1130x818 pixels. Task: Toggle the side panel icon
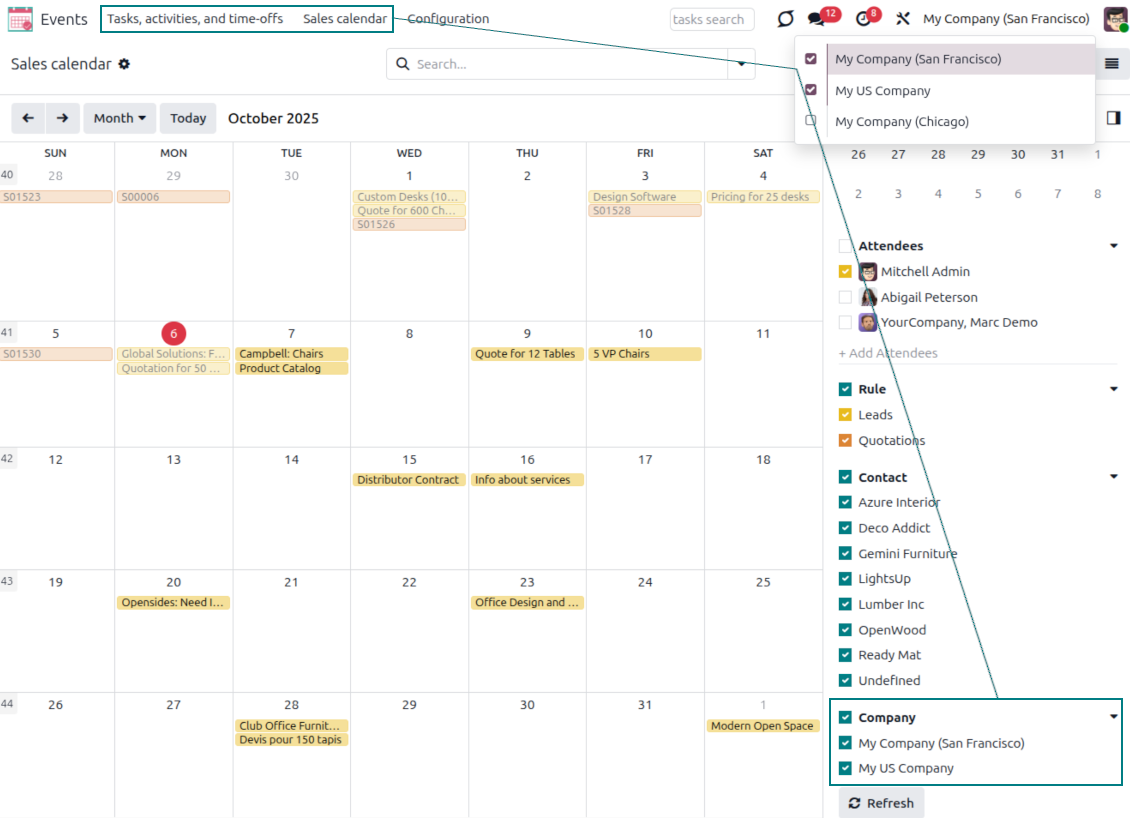point(1113,118)
